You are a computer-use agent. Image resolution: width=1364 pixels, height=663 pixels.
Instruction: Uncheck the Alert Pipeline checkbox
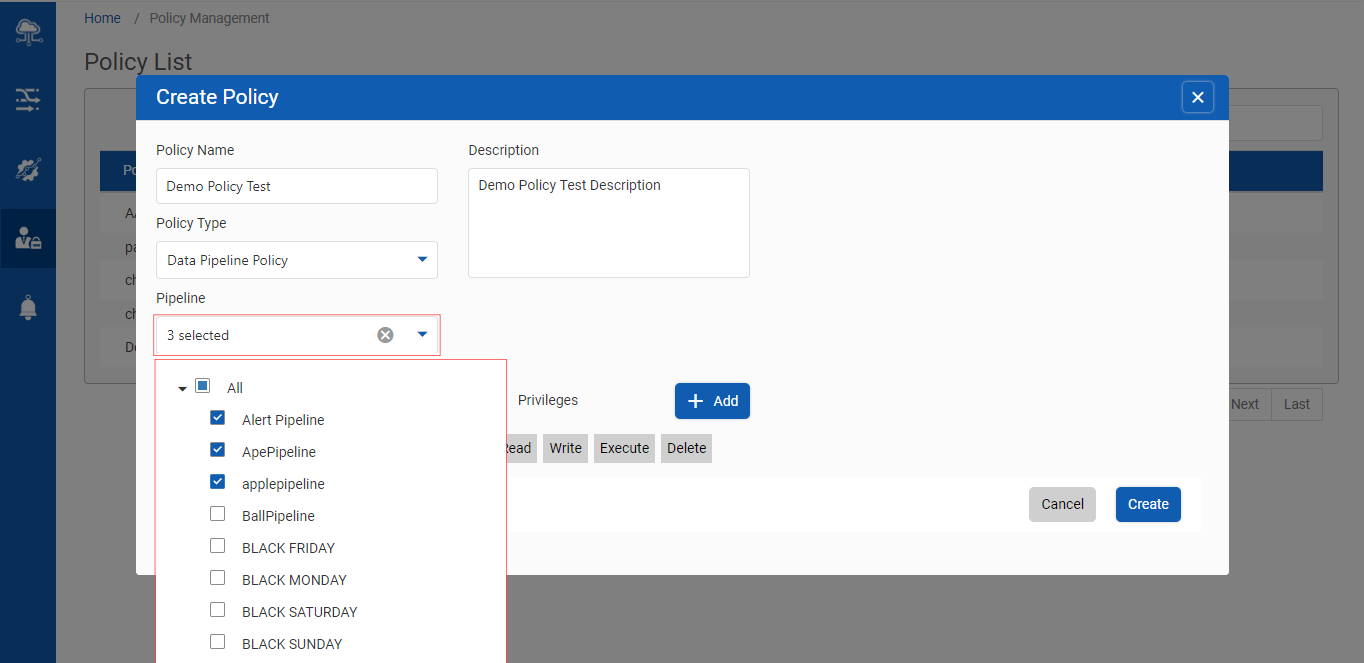pos(217,418)
